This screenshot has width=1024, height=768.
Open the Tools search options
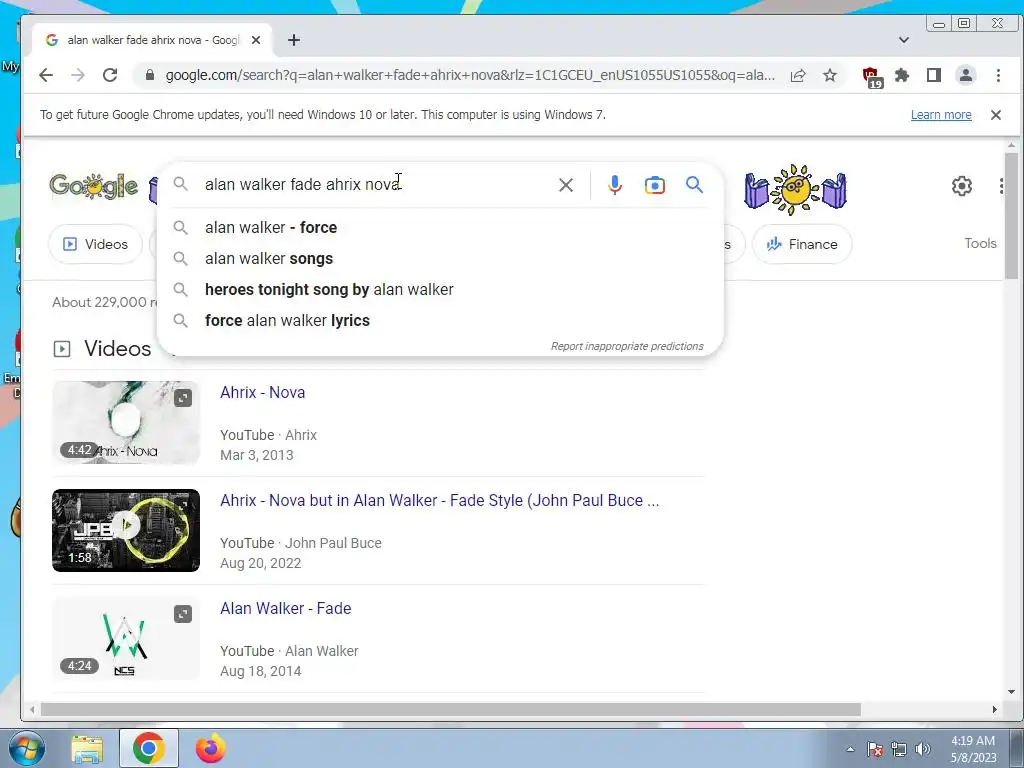point(980,243)
